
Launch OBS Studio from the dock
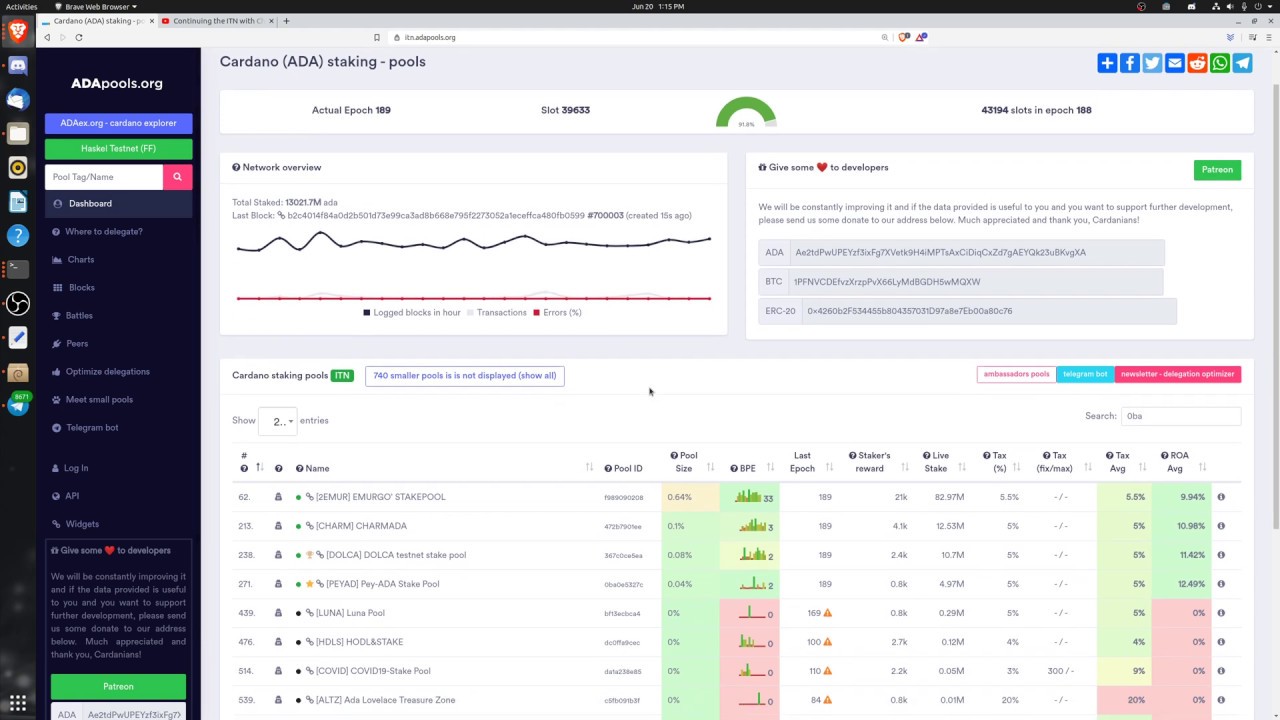click(18, 303)
